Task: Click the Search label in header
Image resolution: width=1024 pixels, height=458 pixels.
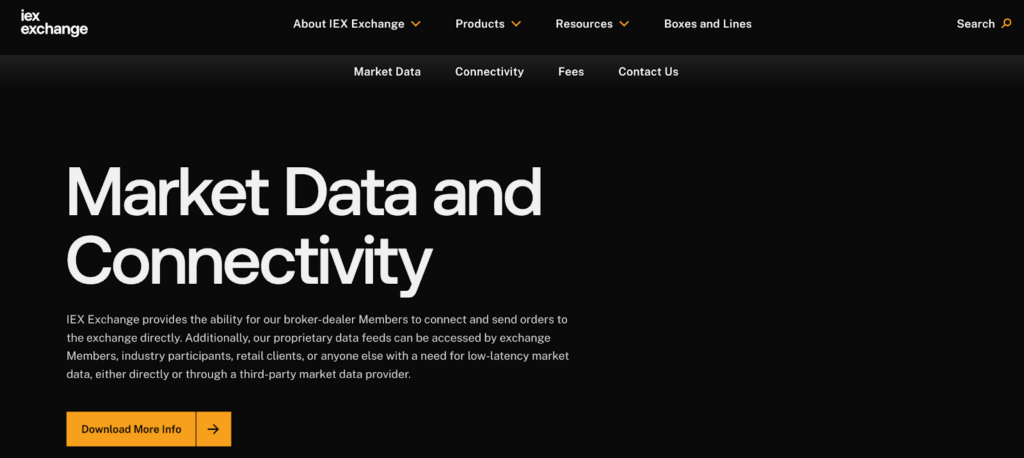Action: 976,24
